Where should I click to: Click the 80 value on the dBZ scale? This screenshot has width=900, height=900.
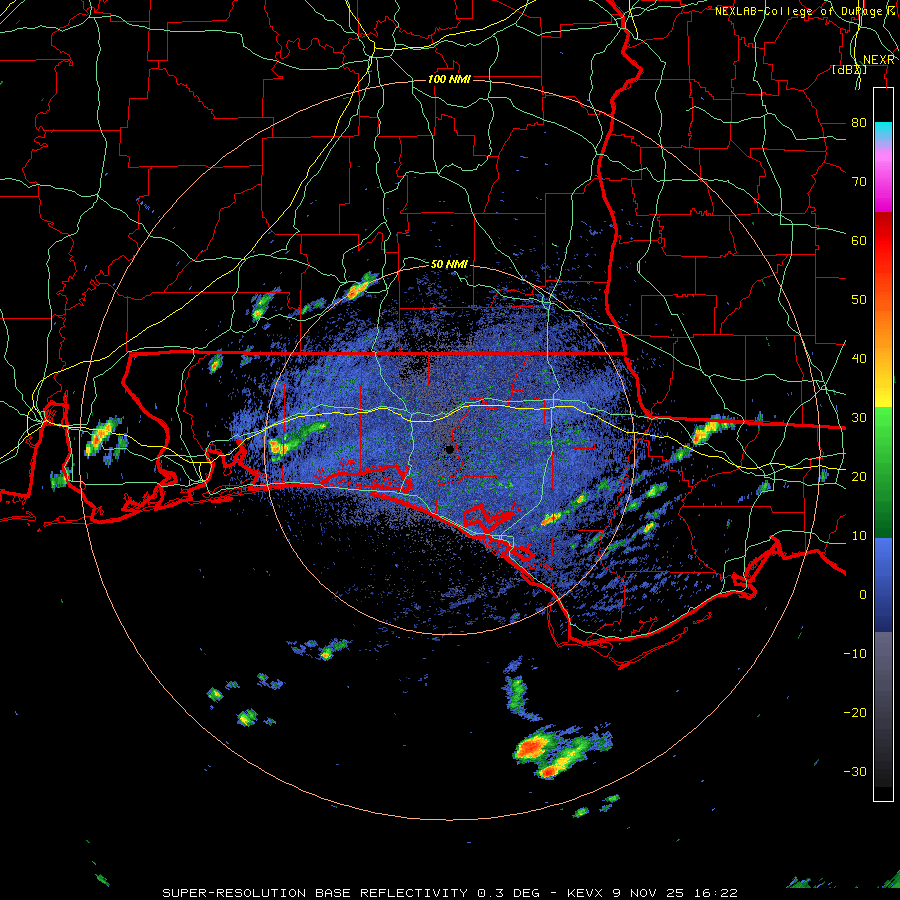coord(859,123)
